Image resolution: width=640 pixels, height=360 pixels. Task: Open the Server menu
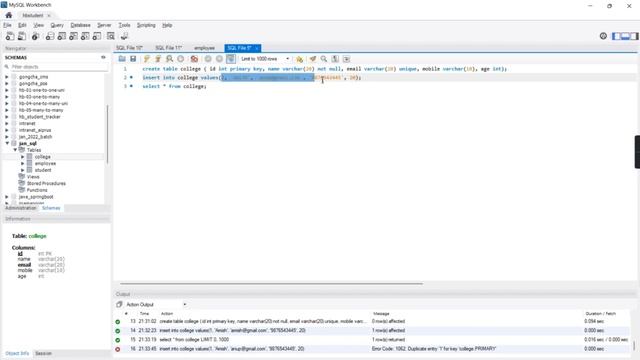click(104, 25)
